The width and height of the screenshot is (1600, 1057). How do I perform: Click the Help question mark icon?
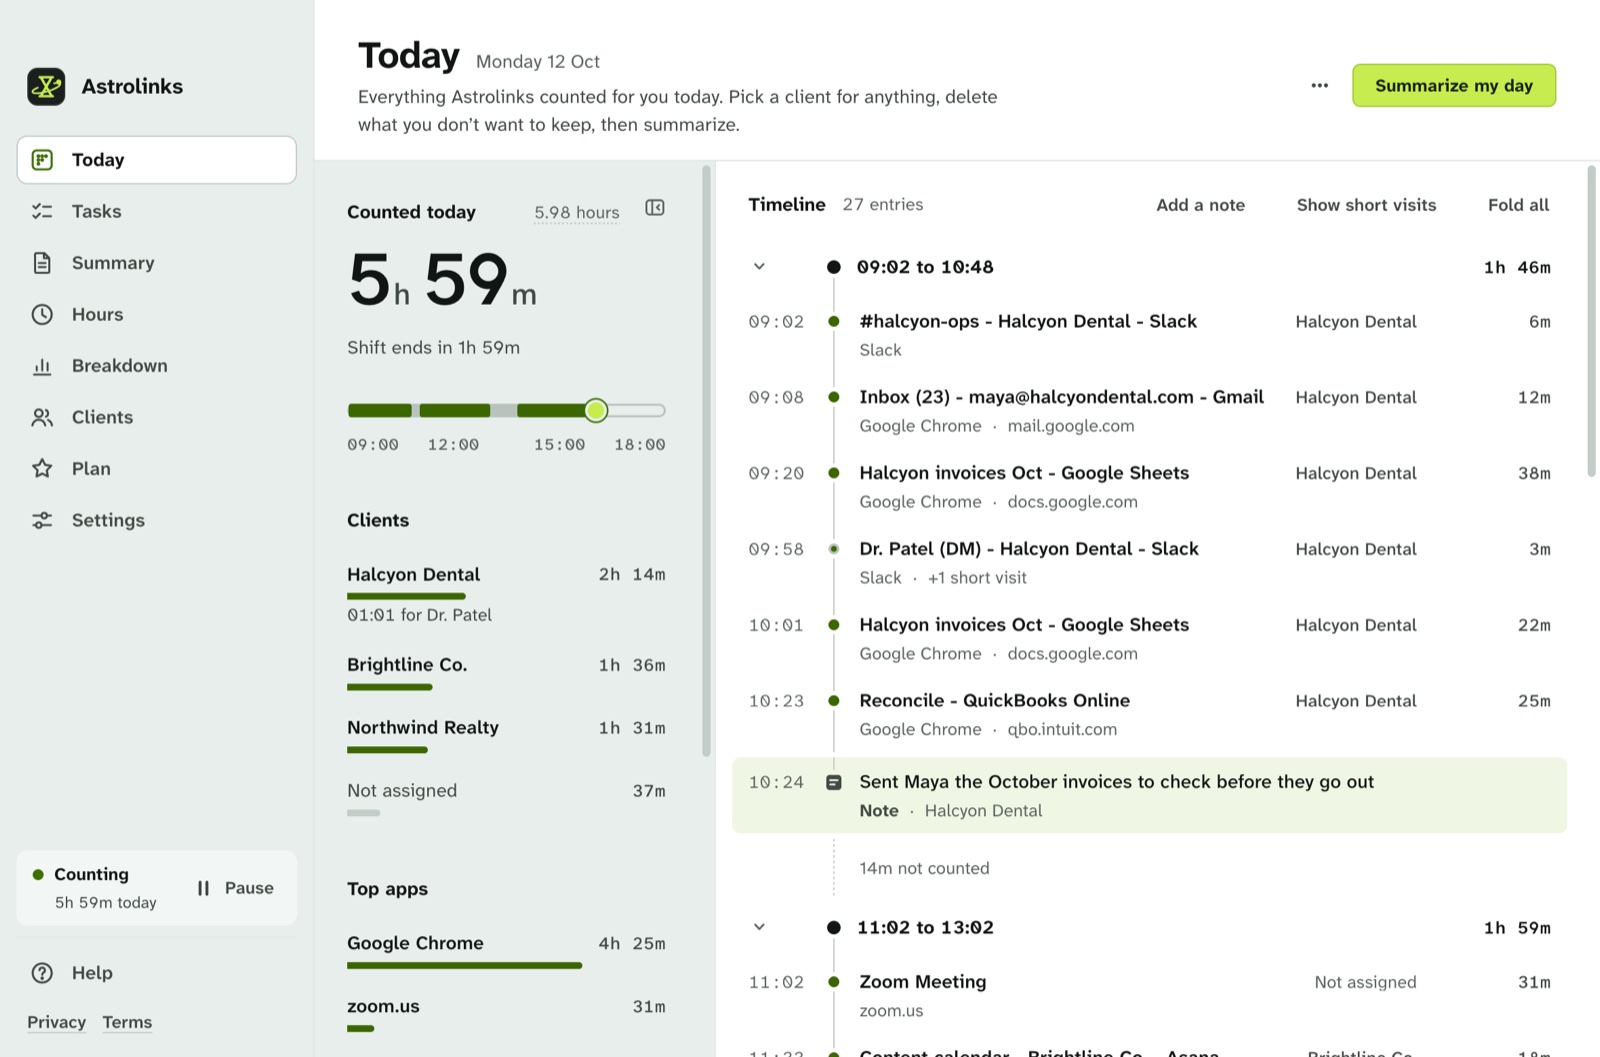point(42,973)
